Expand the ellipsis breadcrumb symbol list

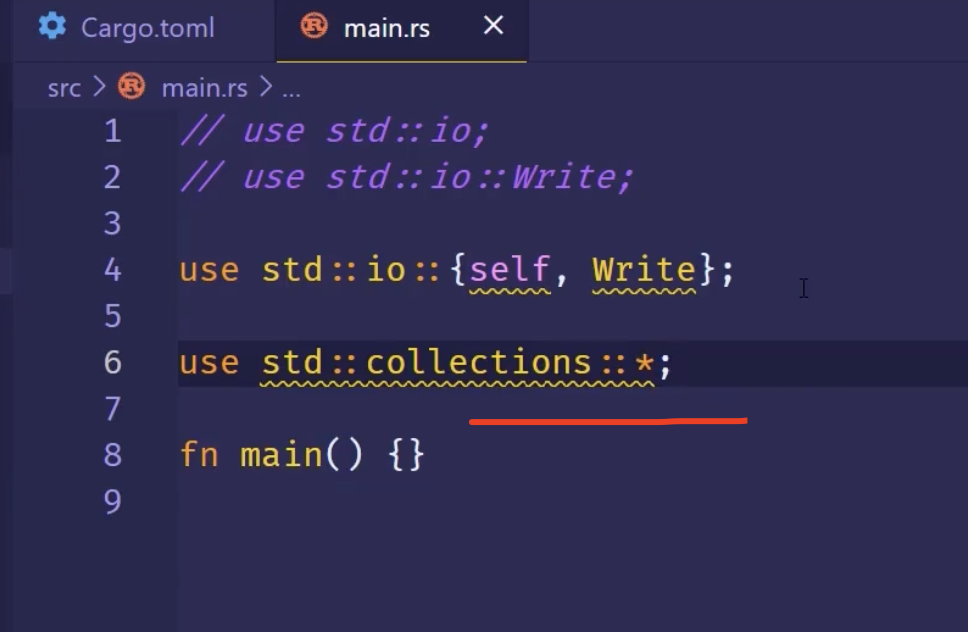[291, 88]
